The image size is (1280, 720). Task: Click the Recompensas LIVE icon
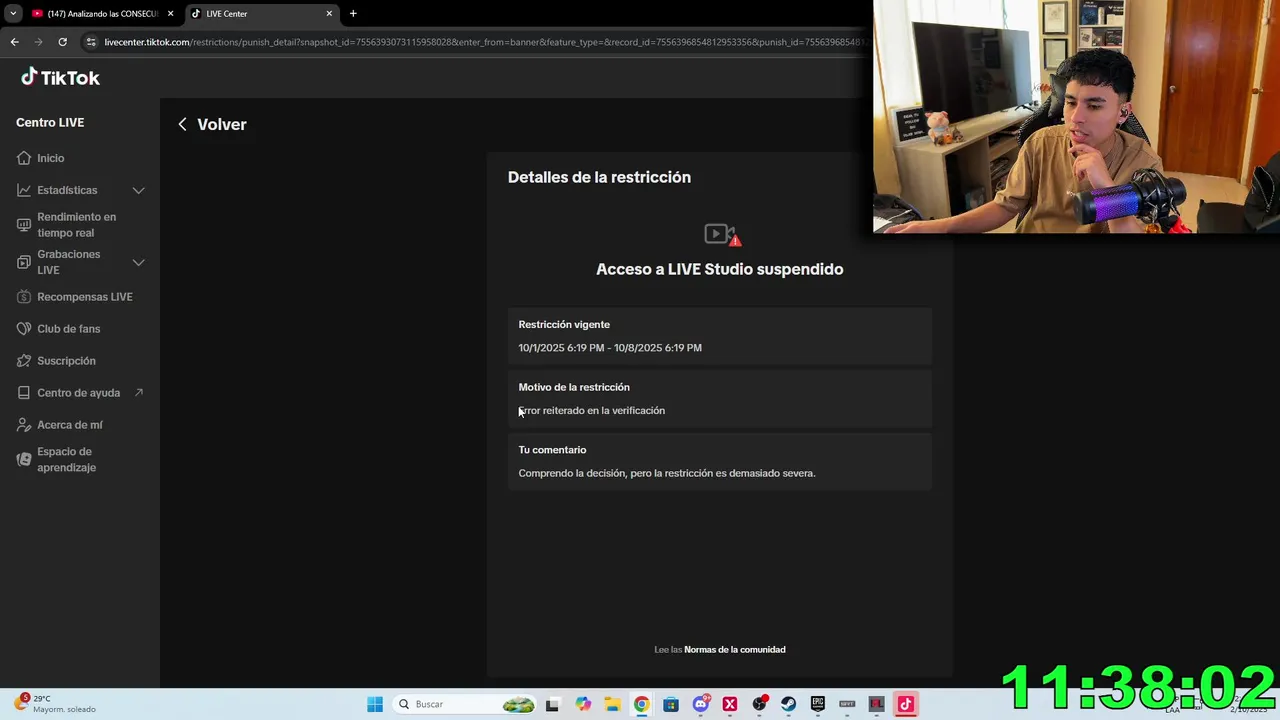point(24,297)
